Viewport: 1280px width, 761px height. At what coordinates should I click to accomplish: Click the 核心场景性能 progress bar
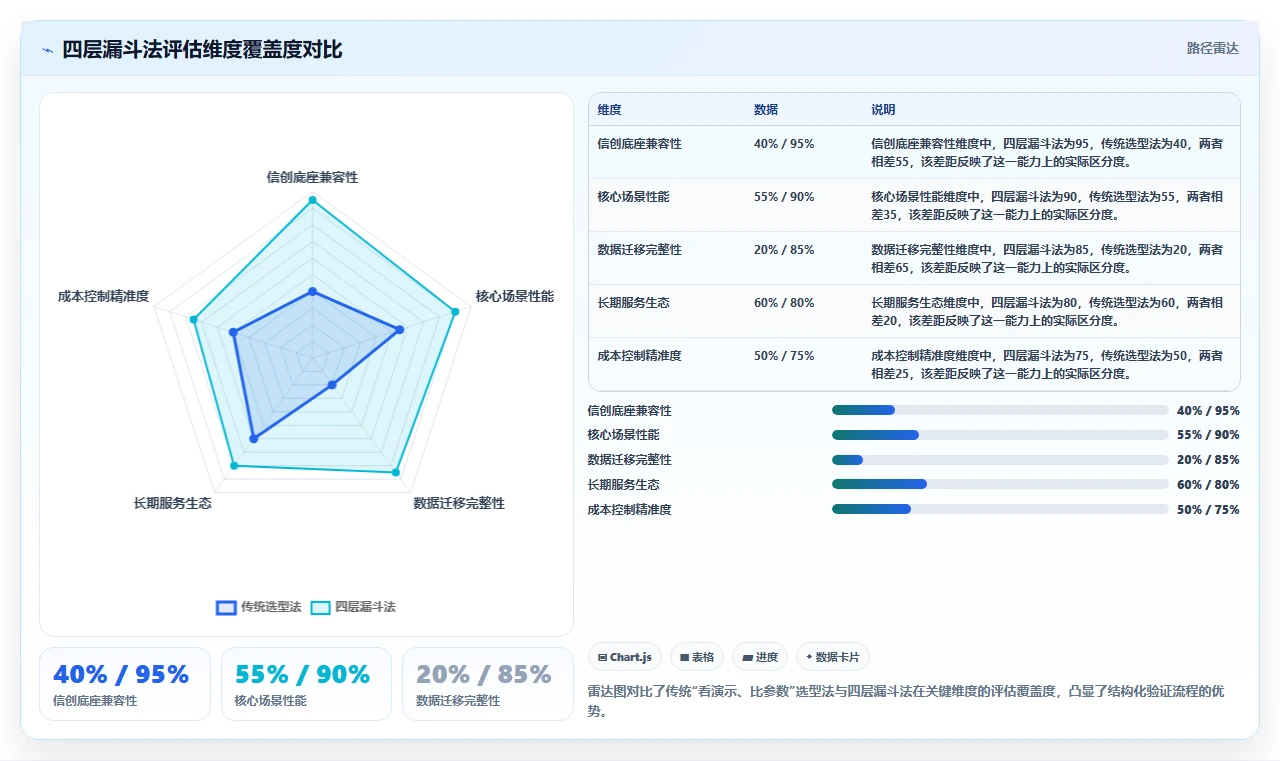[1000, 435]
